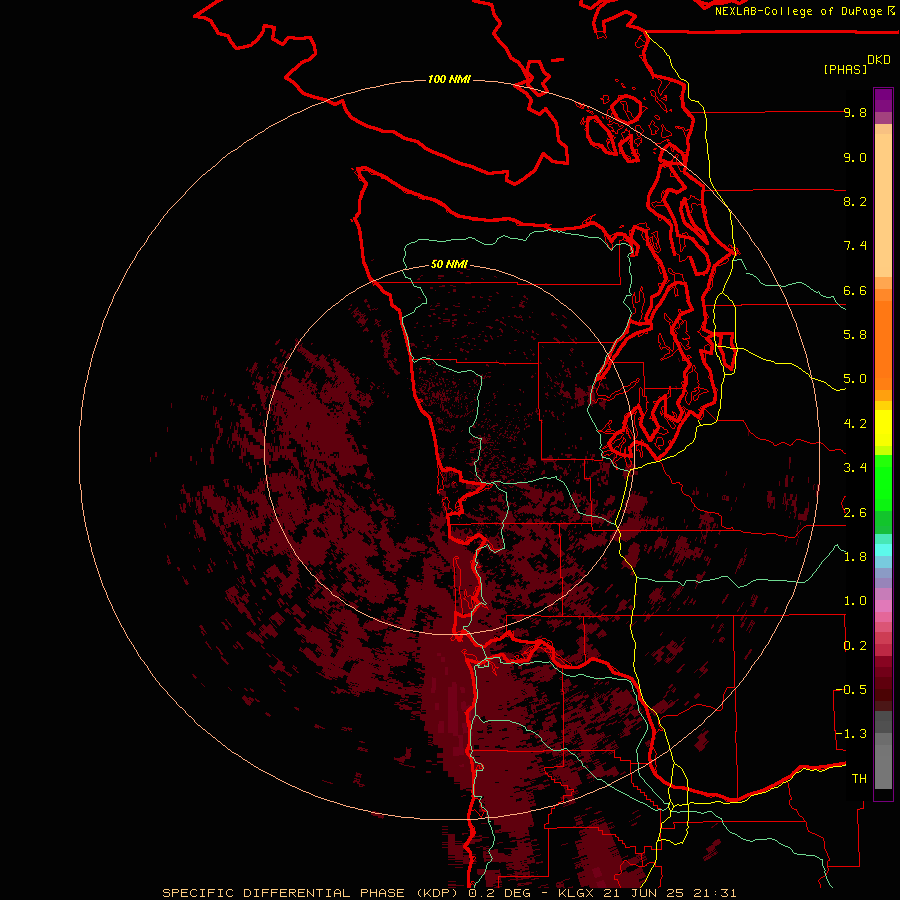
Task: Click the 0.2 scale value on the legend
Action: (x=855, y=646)
